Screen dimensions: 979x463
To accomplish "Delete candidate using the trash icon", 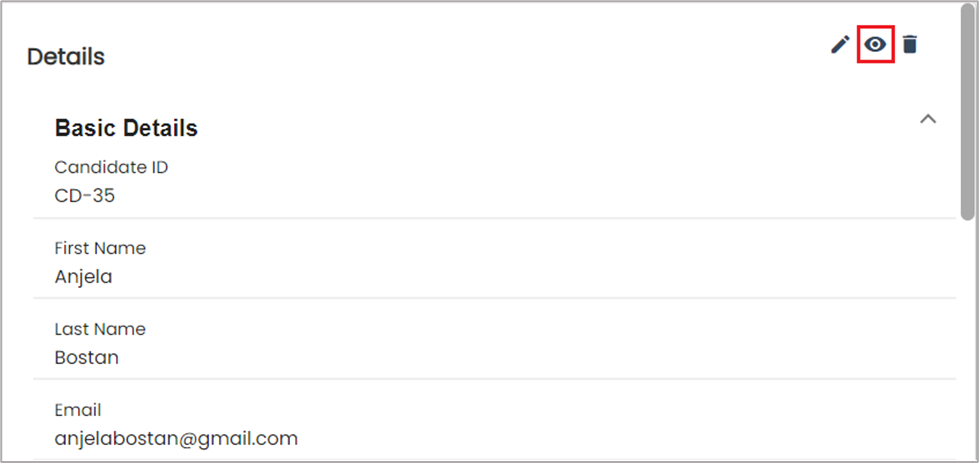I will 909,45.
